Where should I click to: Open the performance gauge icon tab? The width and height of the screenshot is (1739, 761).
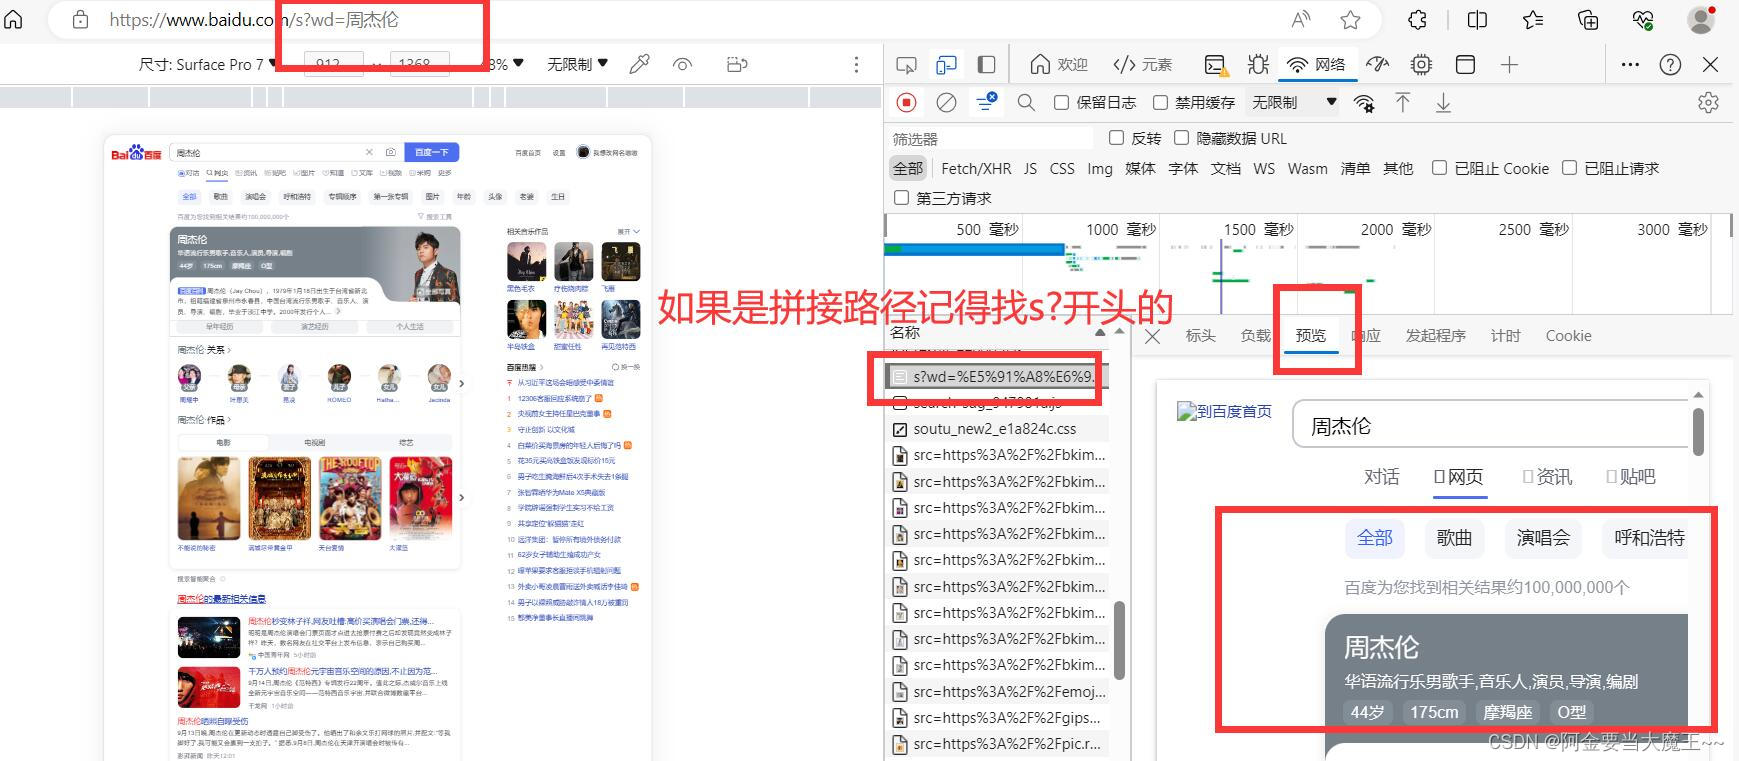[1378, 65]
